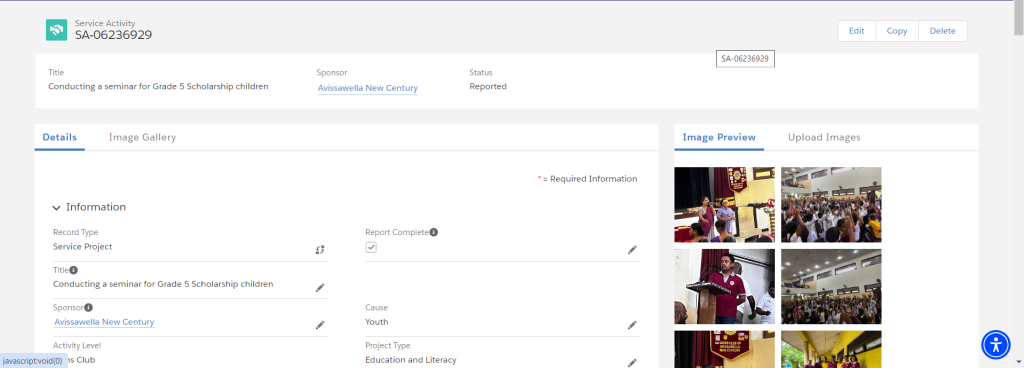Click the scrollbar down arrow
Viewport: 1024px width, 368px height.
1018,361
